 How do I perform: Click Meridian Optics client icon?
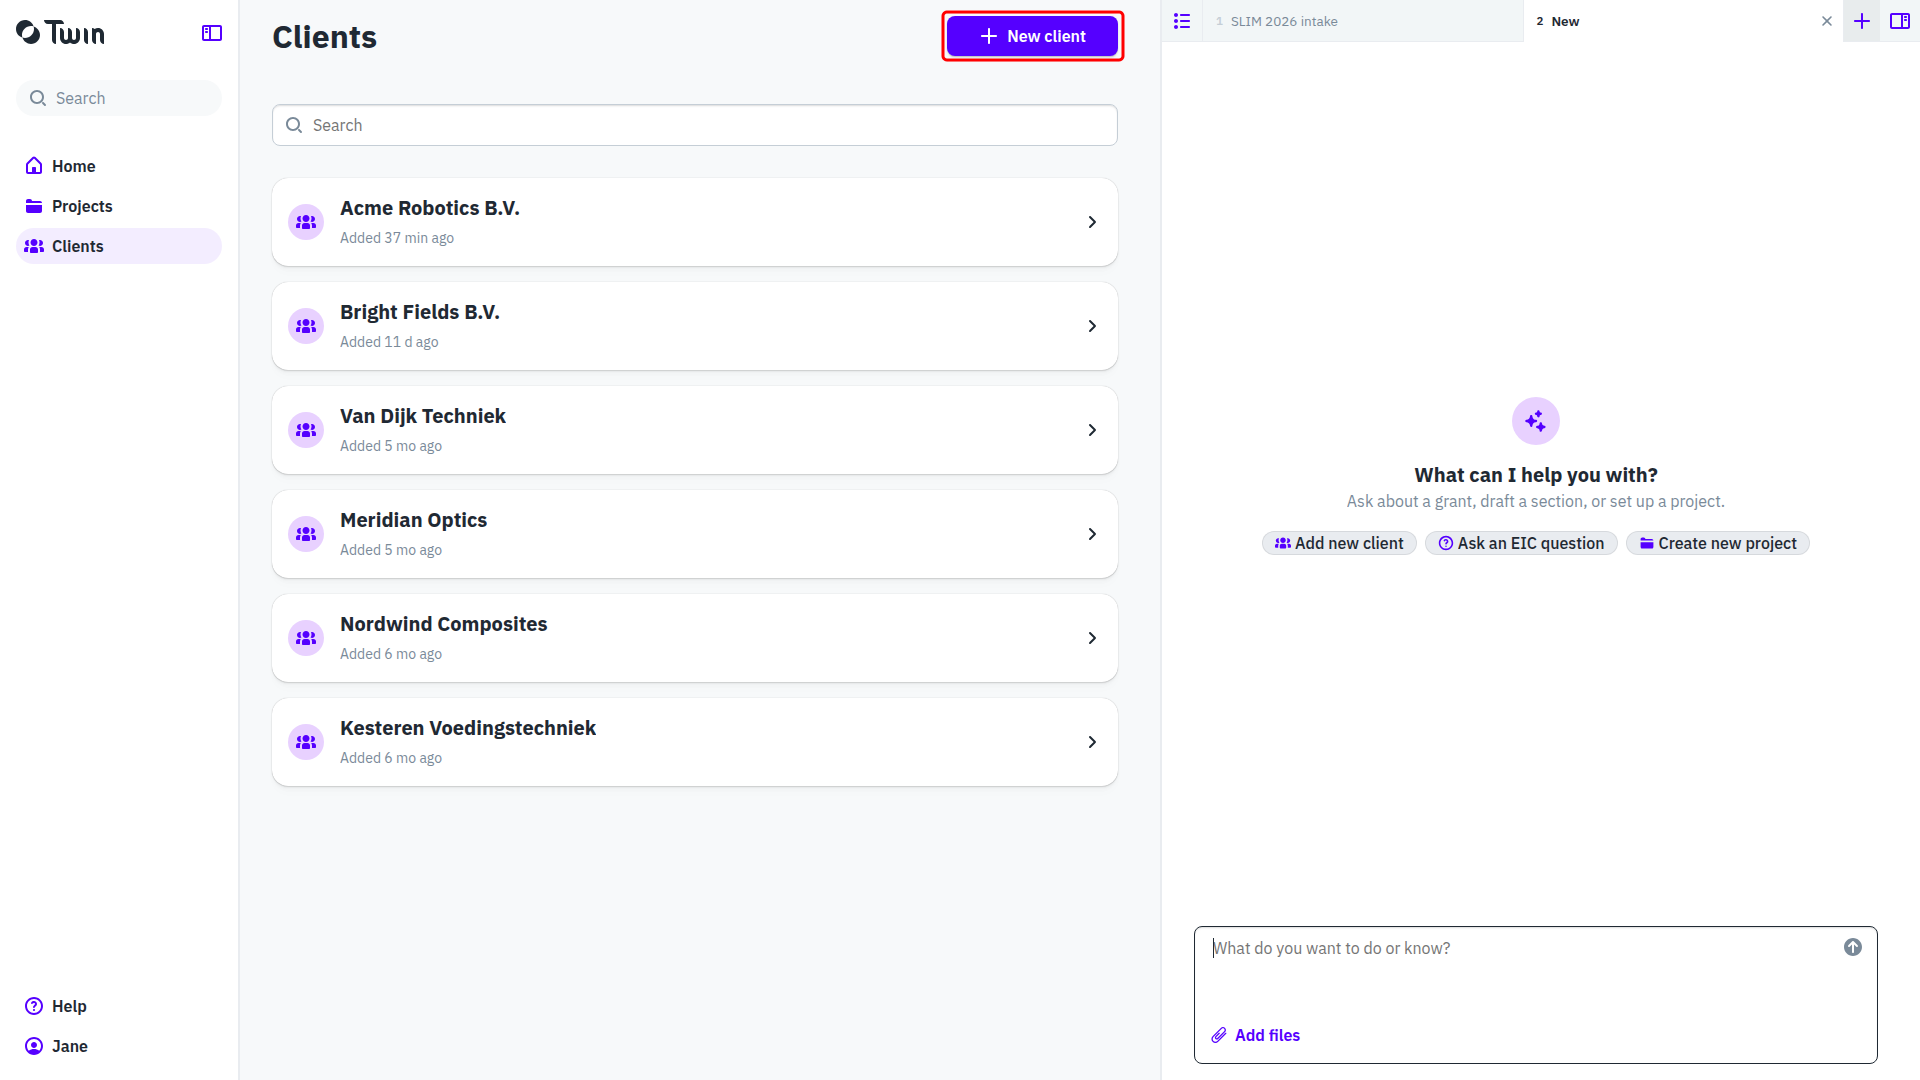click(306, 534)
